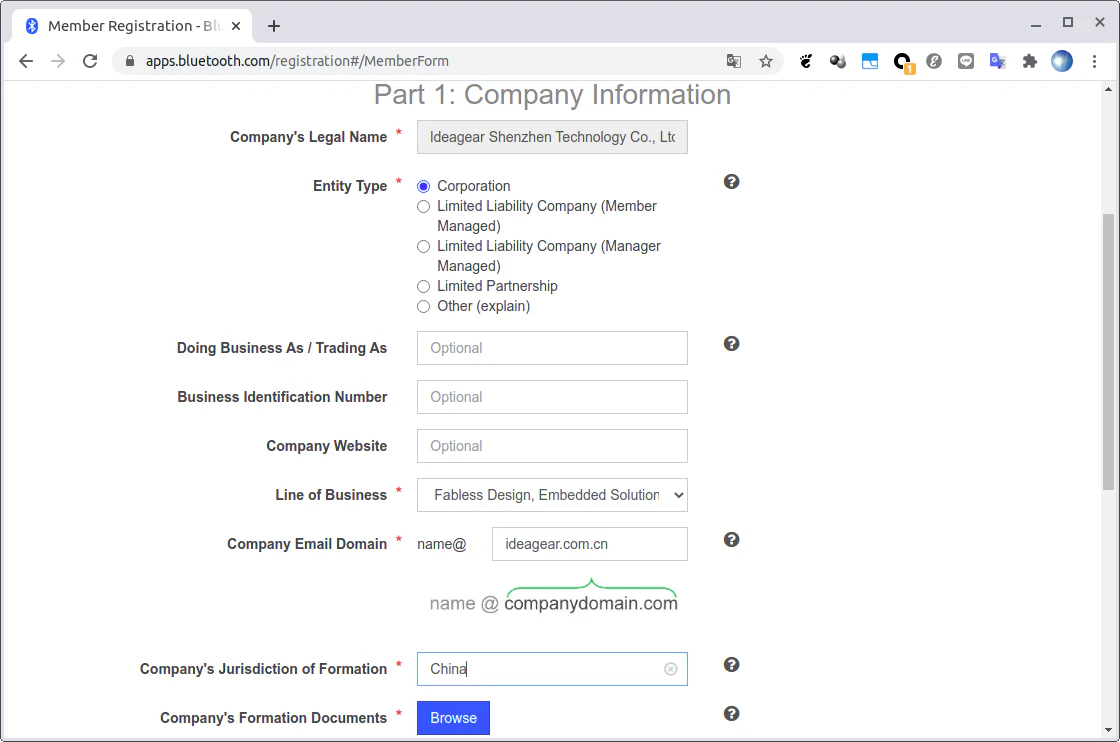Screen dimensions: 1120x742
Task: Open the extension icon with badge 1
Action: (x=903, y=63)
